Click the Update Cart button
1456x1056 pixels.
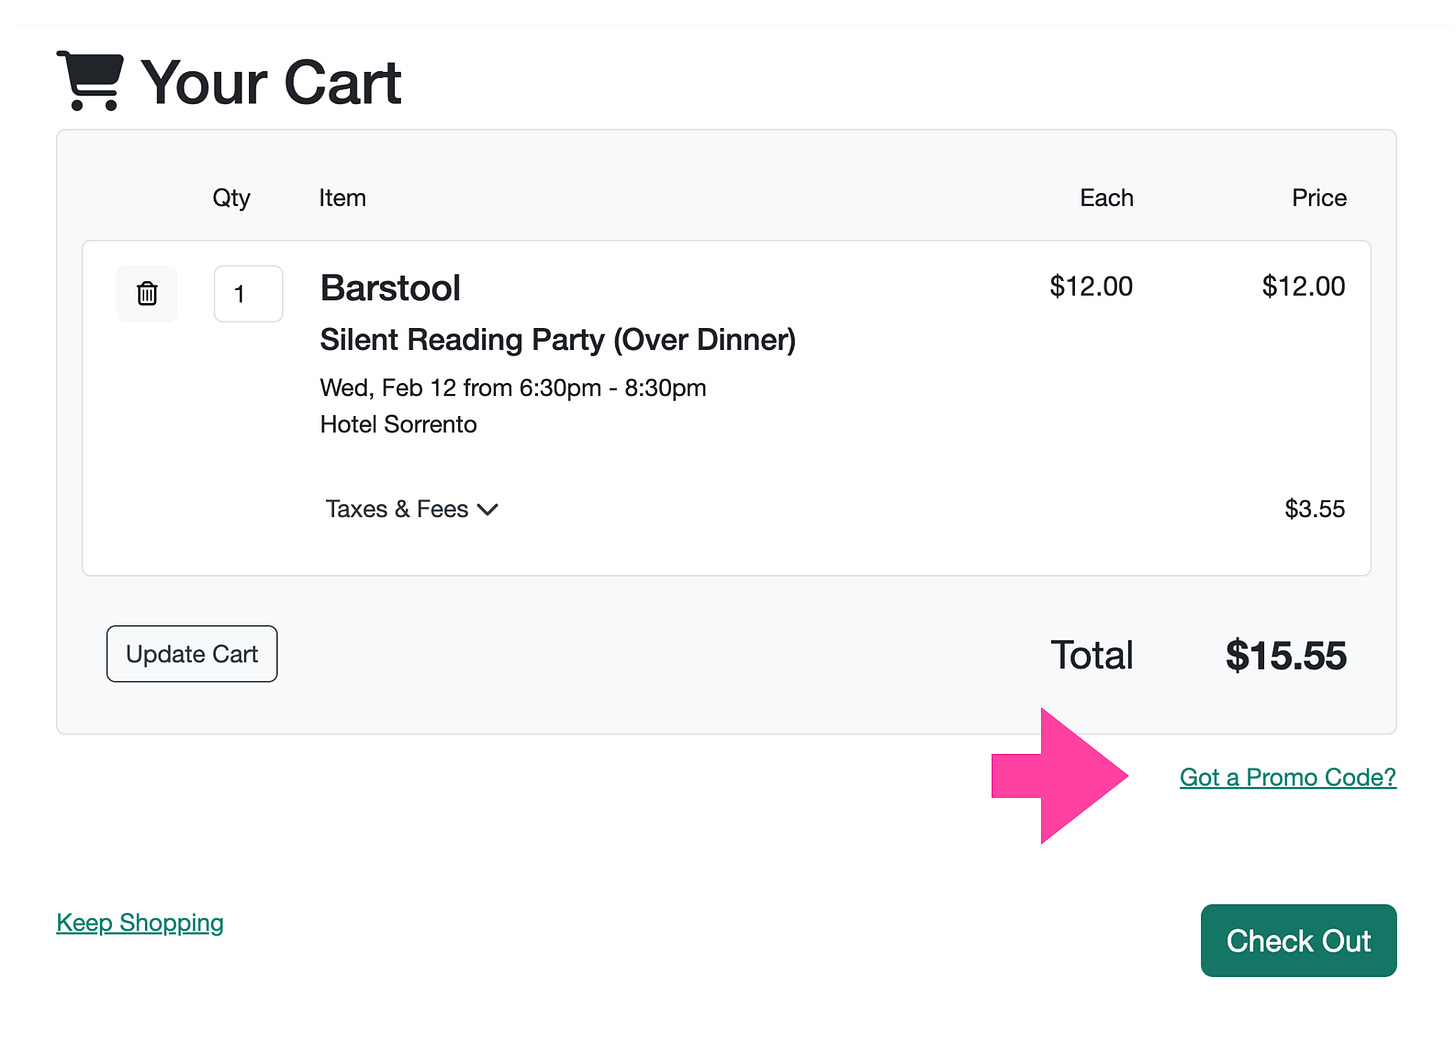[192, 654]
